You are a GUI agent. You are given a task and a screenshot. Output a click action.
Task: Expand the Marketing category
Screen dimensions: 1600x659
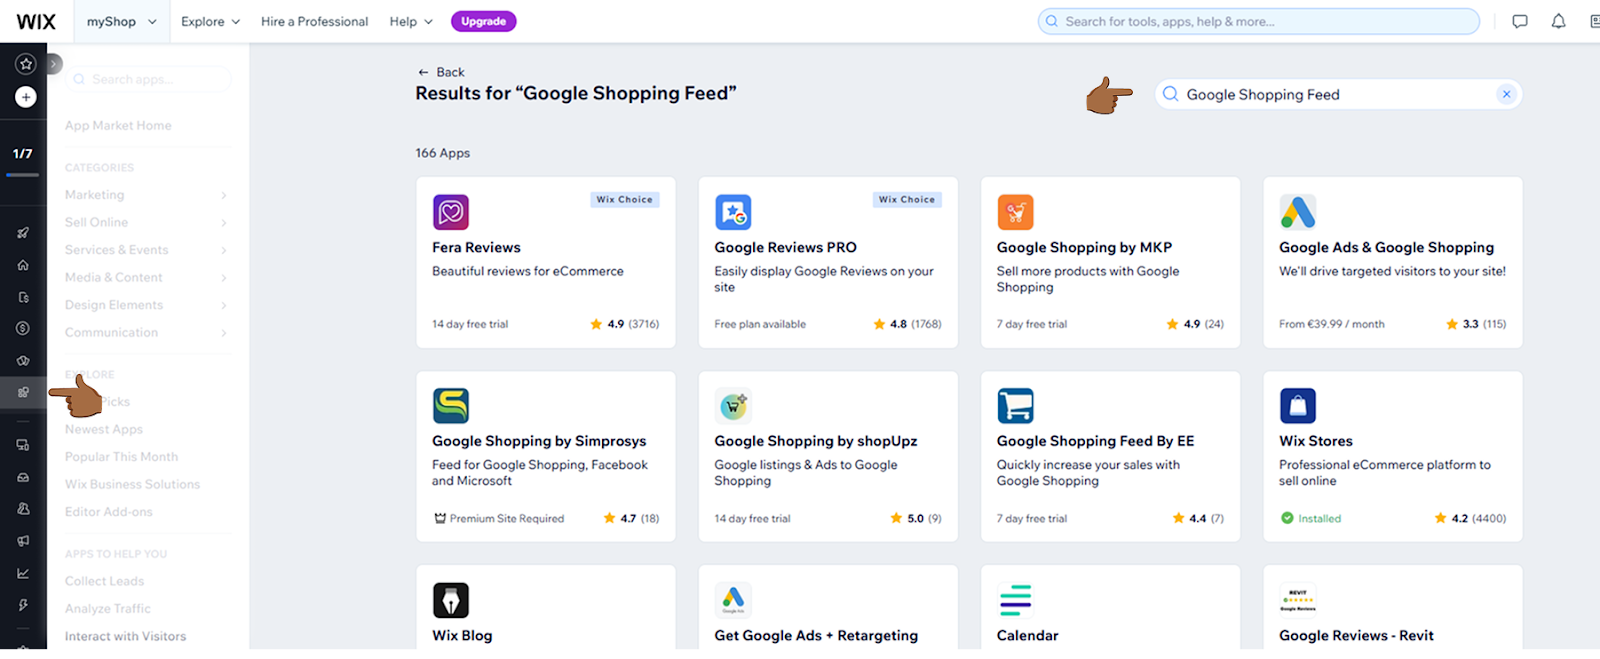(147, 195)
